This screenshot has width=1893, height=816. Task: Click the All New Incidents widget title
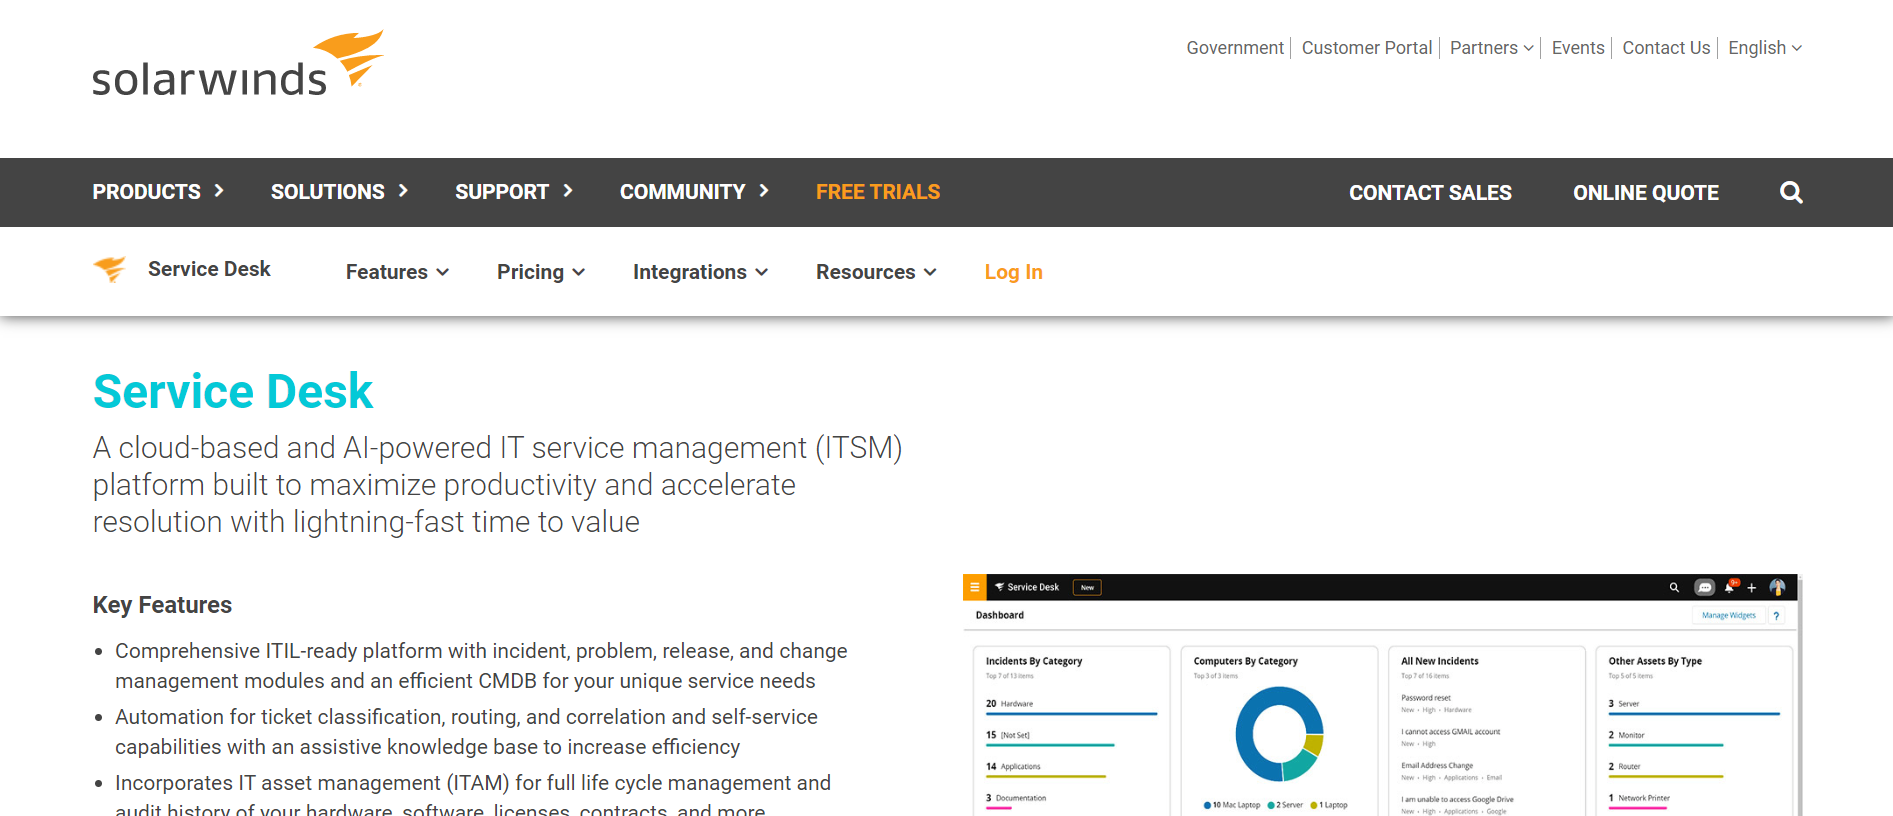coord(1440,661)
